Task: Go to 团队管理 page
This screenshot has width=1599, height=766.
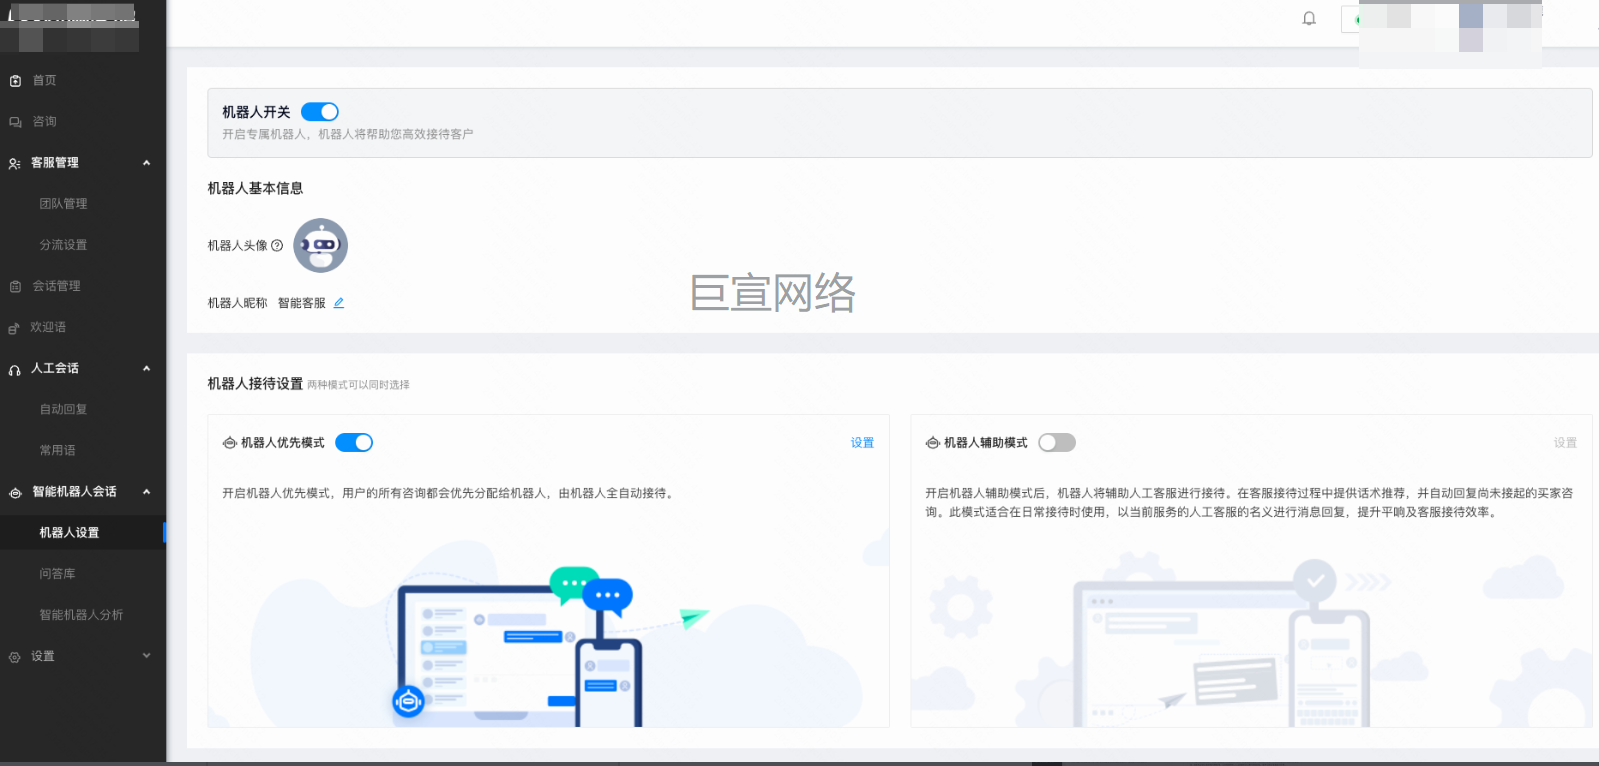Action: pyautogui.click(x=63, y=204)
